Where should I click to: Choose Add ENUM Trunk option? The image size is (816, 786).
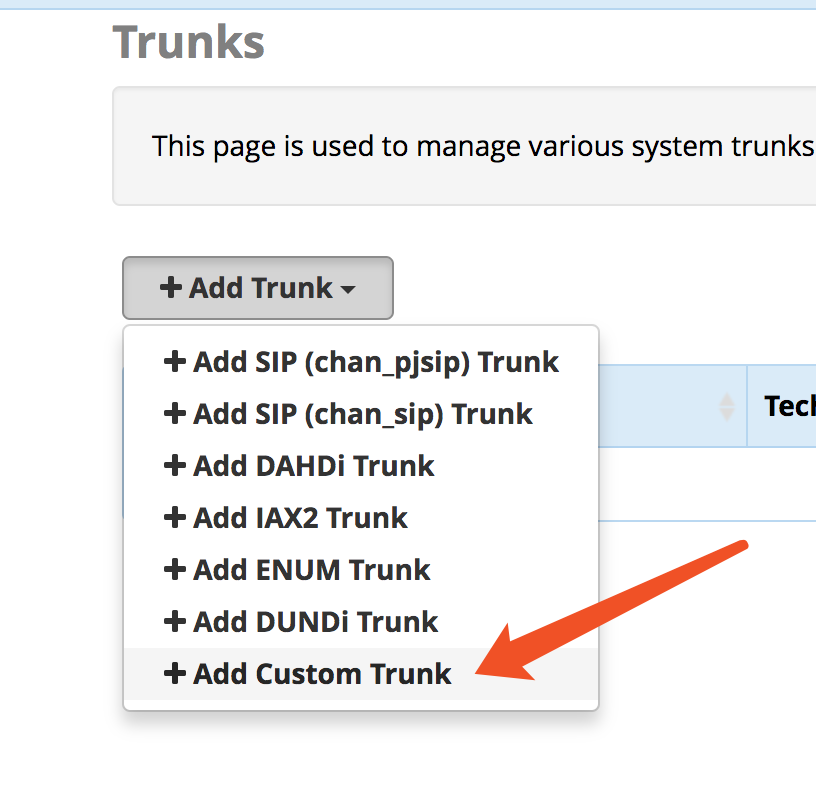pyautogui.click(x=361, y=570)
